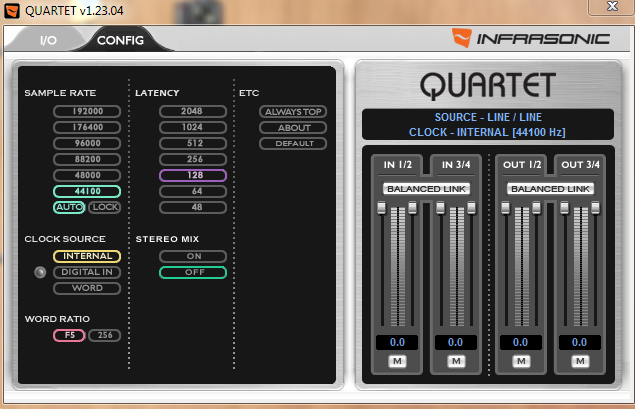Screen dimensions: 635x409
Task: Set latency to 256 samples
Action: [x=192, y=159]
